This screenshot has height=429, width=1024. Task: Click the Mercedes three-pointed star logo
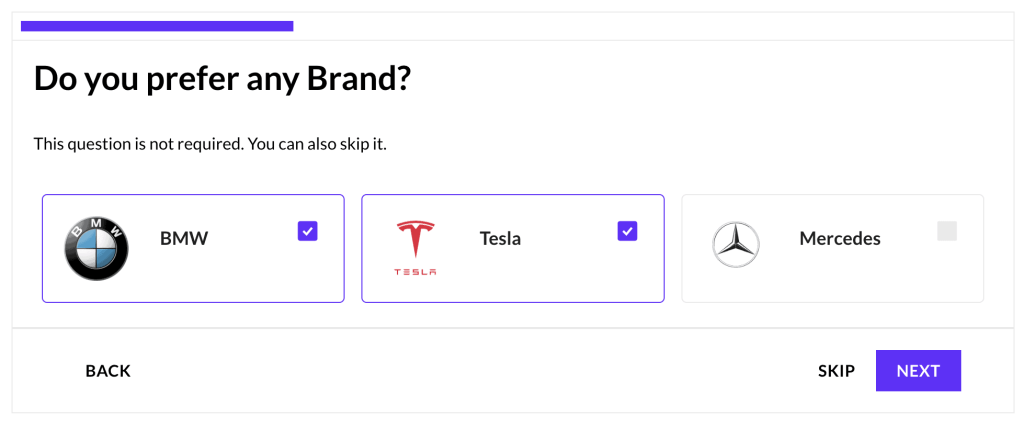pyautogui.click(x=736, y=244)
